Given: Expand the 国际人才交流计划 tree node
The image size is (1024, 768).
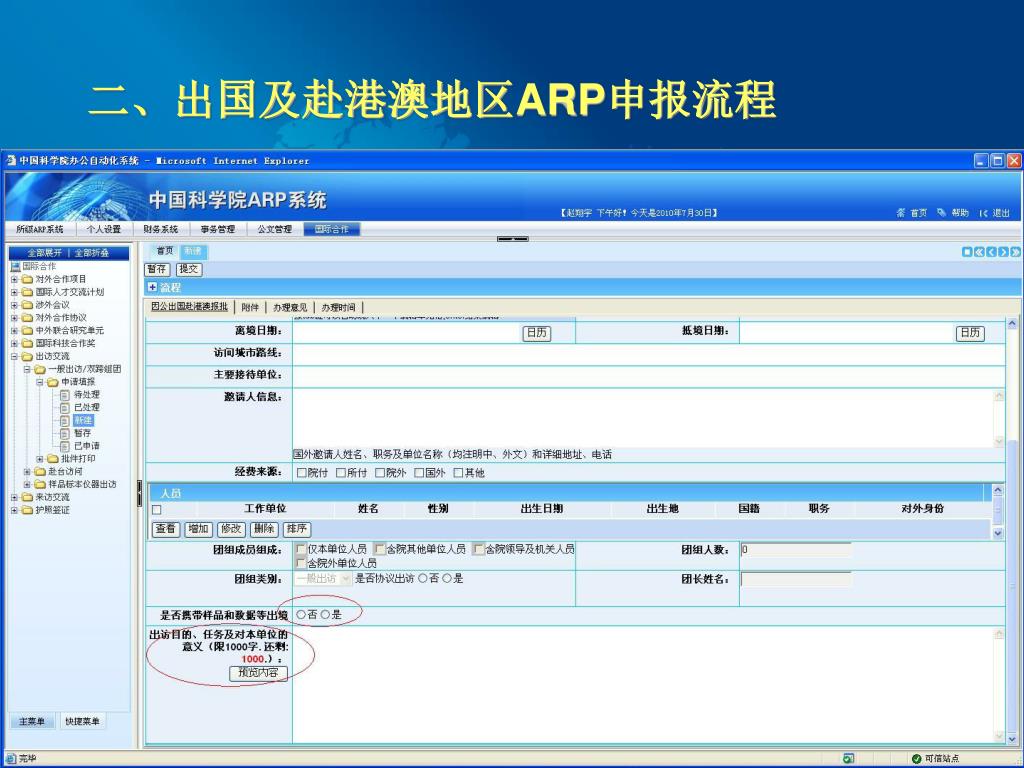Looking at the screenshot, I should coord(14,293).
